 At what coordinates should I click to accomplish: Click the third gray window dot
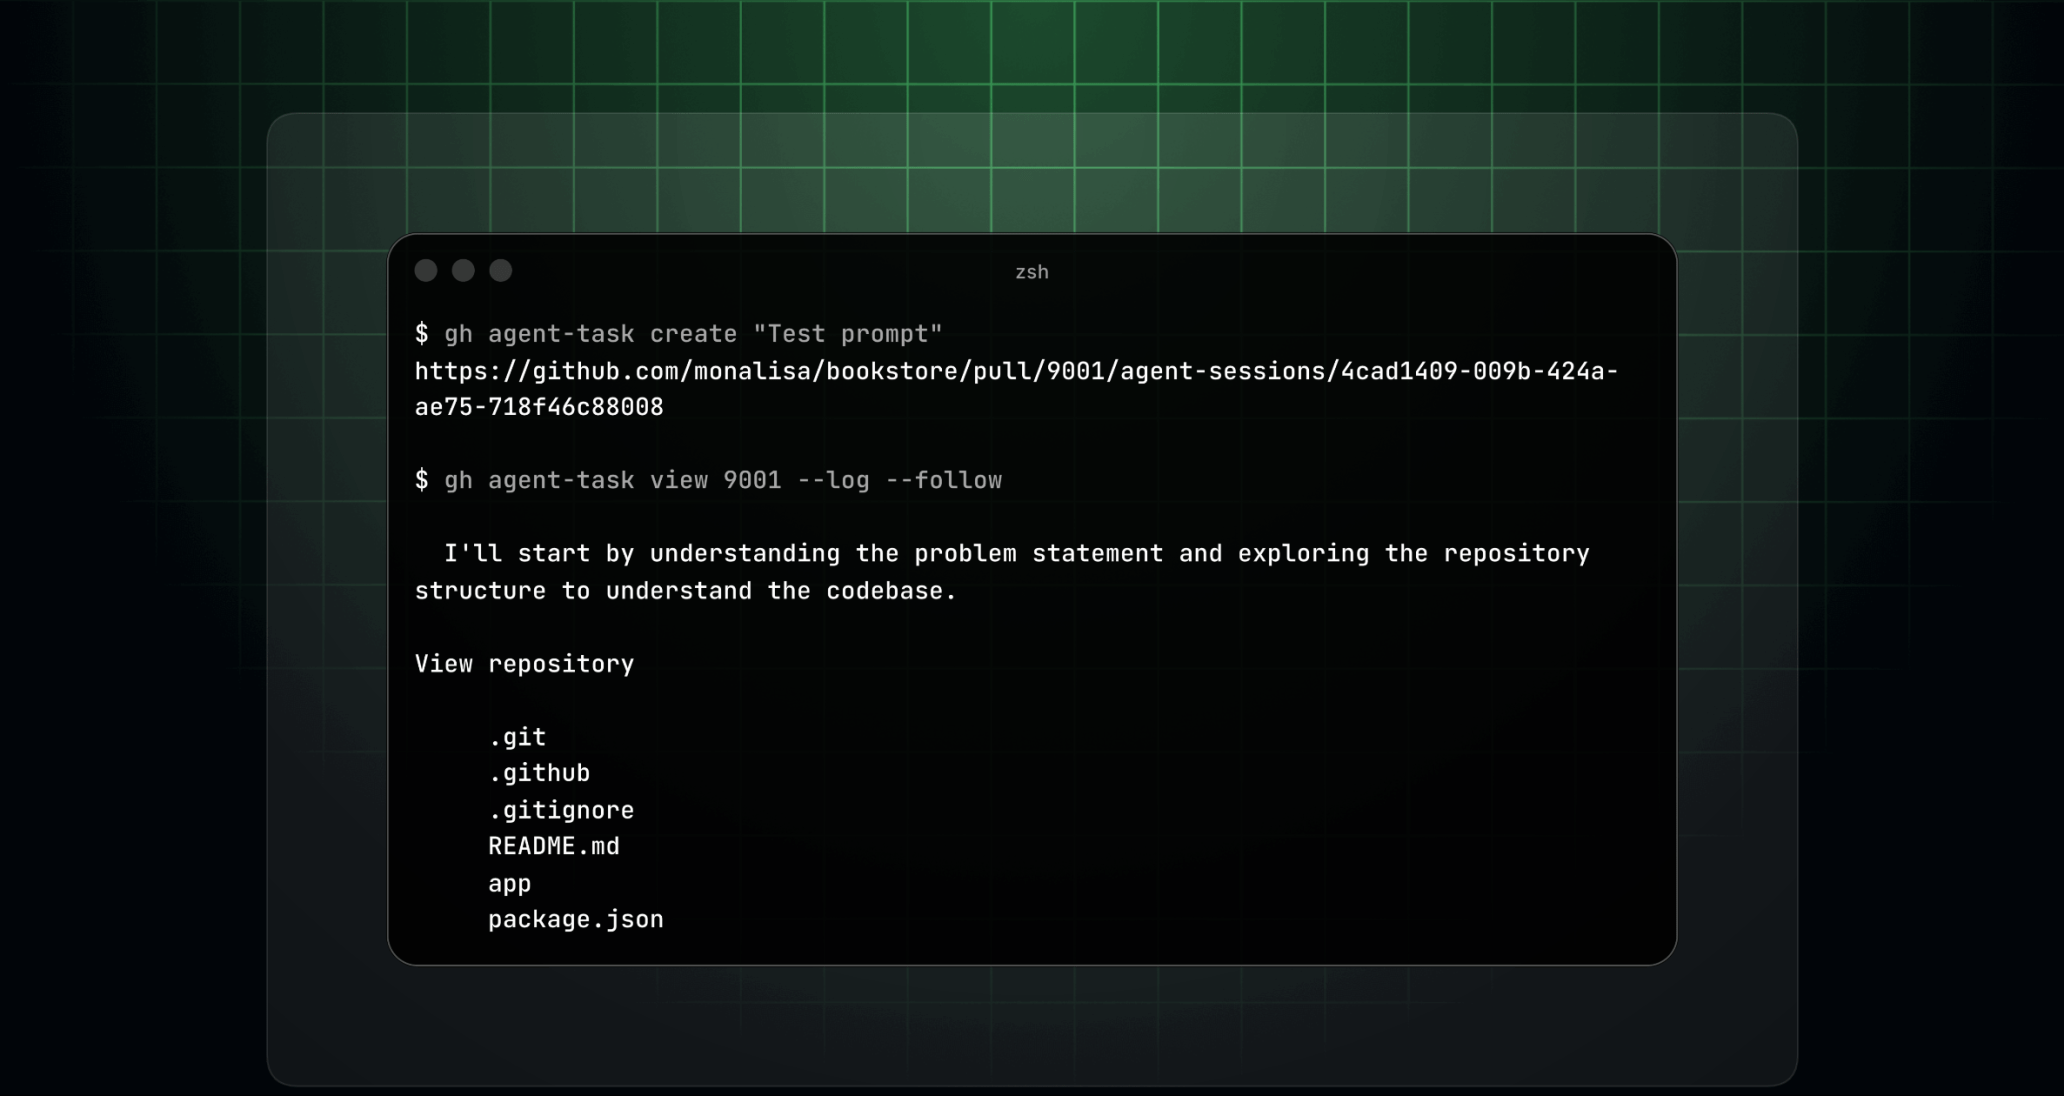pyautogui.click(x=501, y=271)
